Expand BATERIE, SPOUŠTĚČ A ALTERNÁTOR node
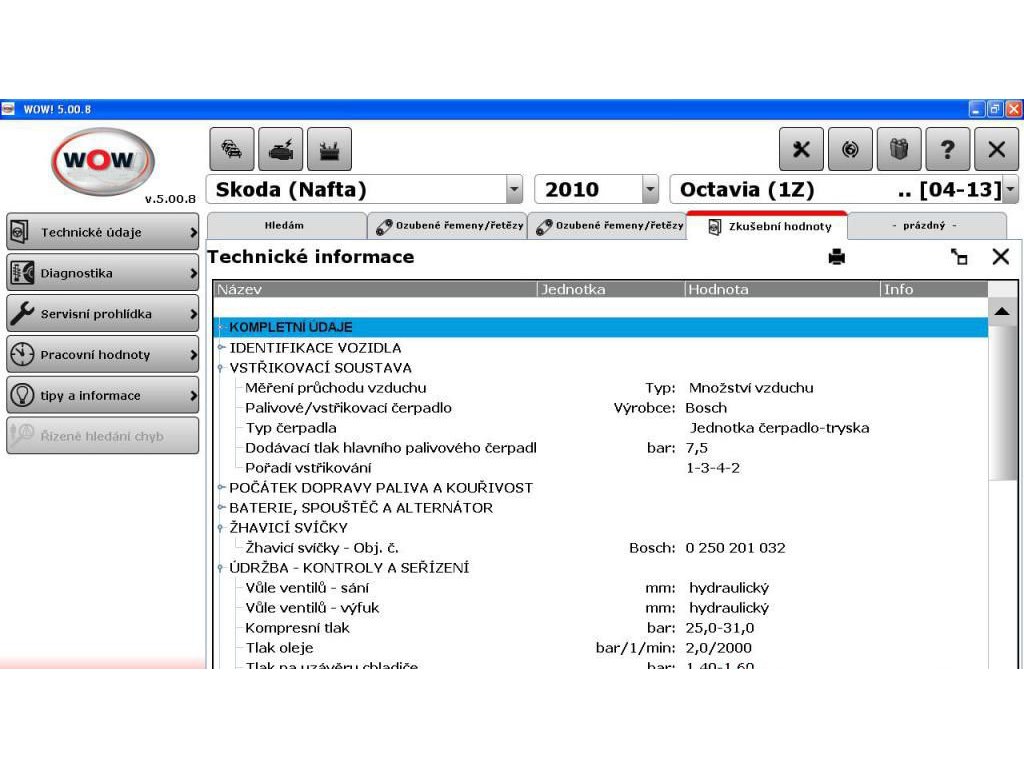1024x768 pixels. tap(221, 507)
